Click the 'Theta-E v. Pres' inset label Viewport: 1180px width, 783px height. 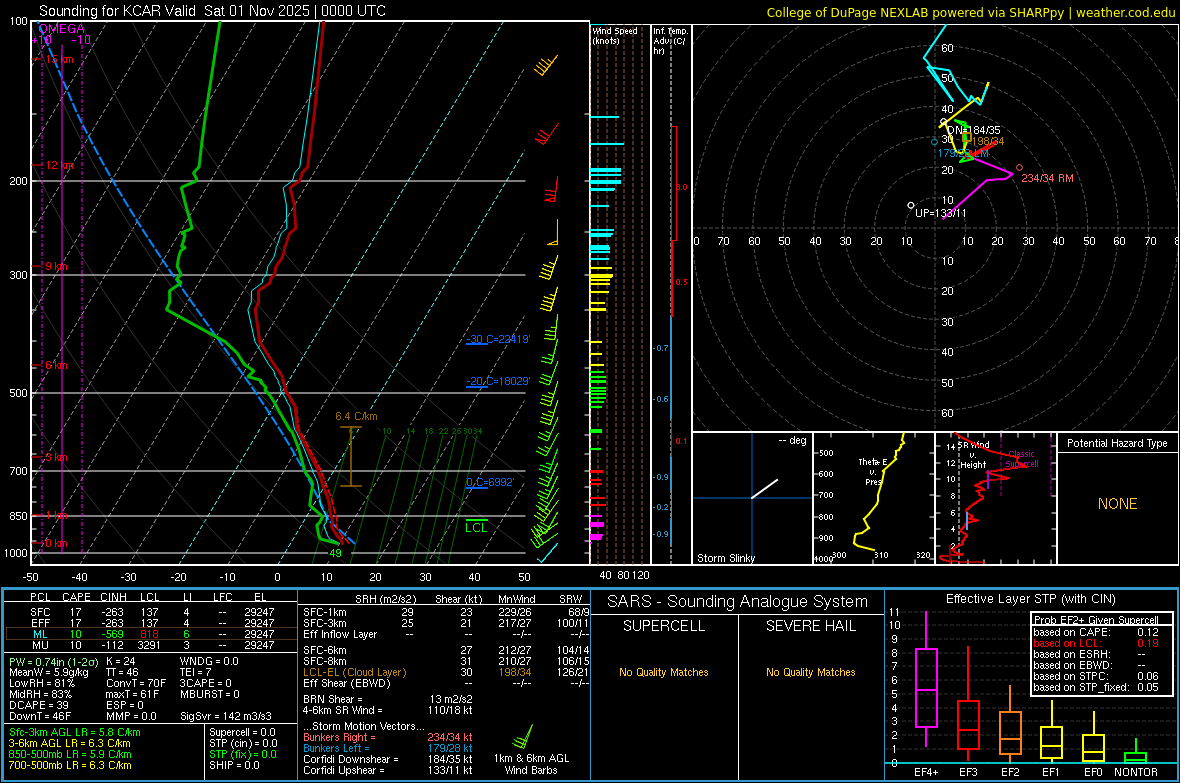point(873,471)
